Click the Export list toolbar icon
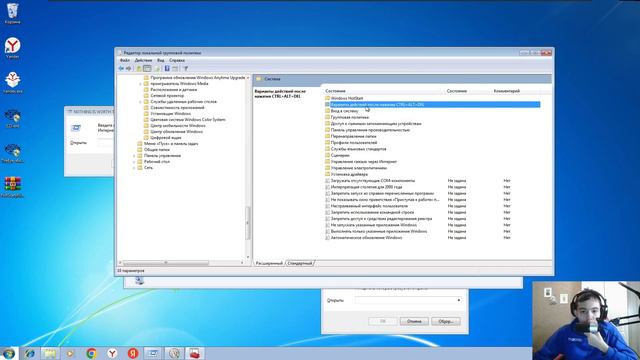 [x=157, y=69]
